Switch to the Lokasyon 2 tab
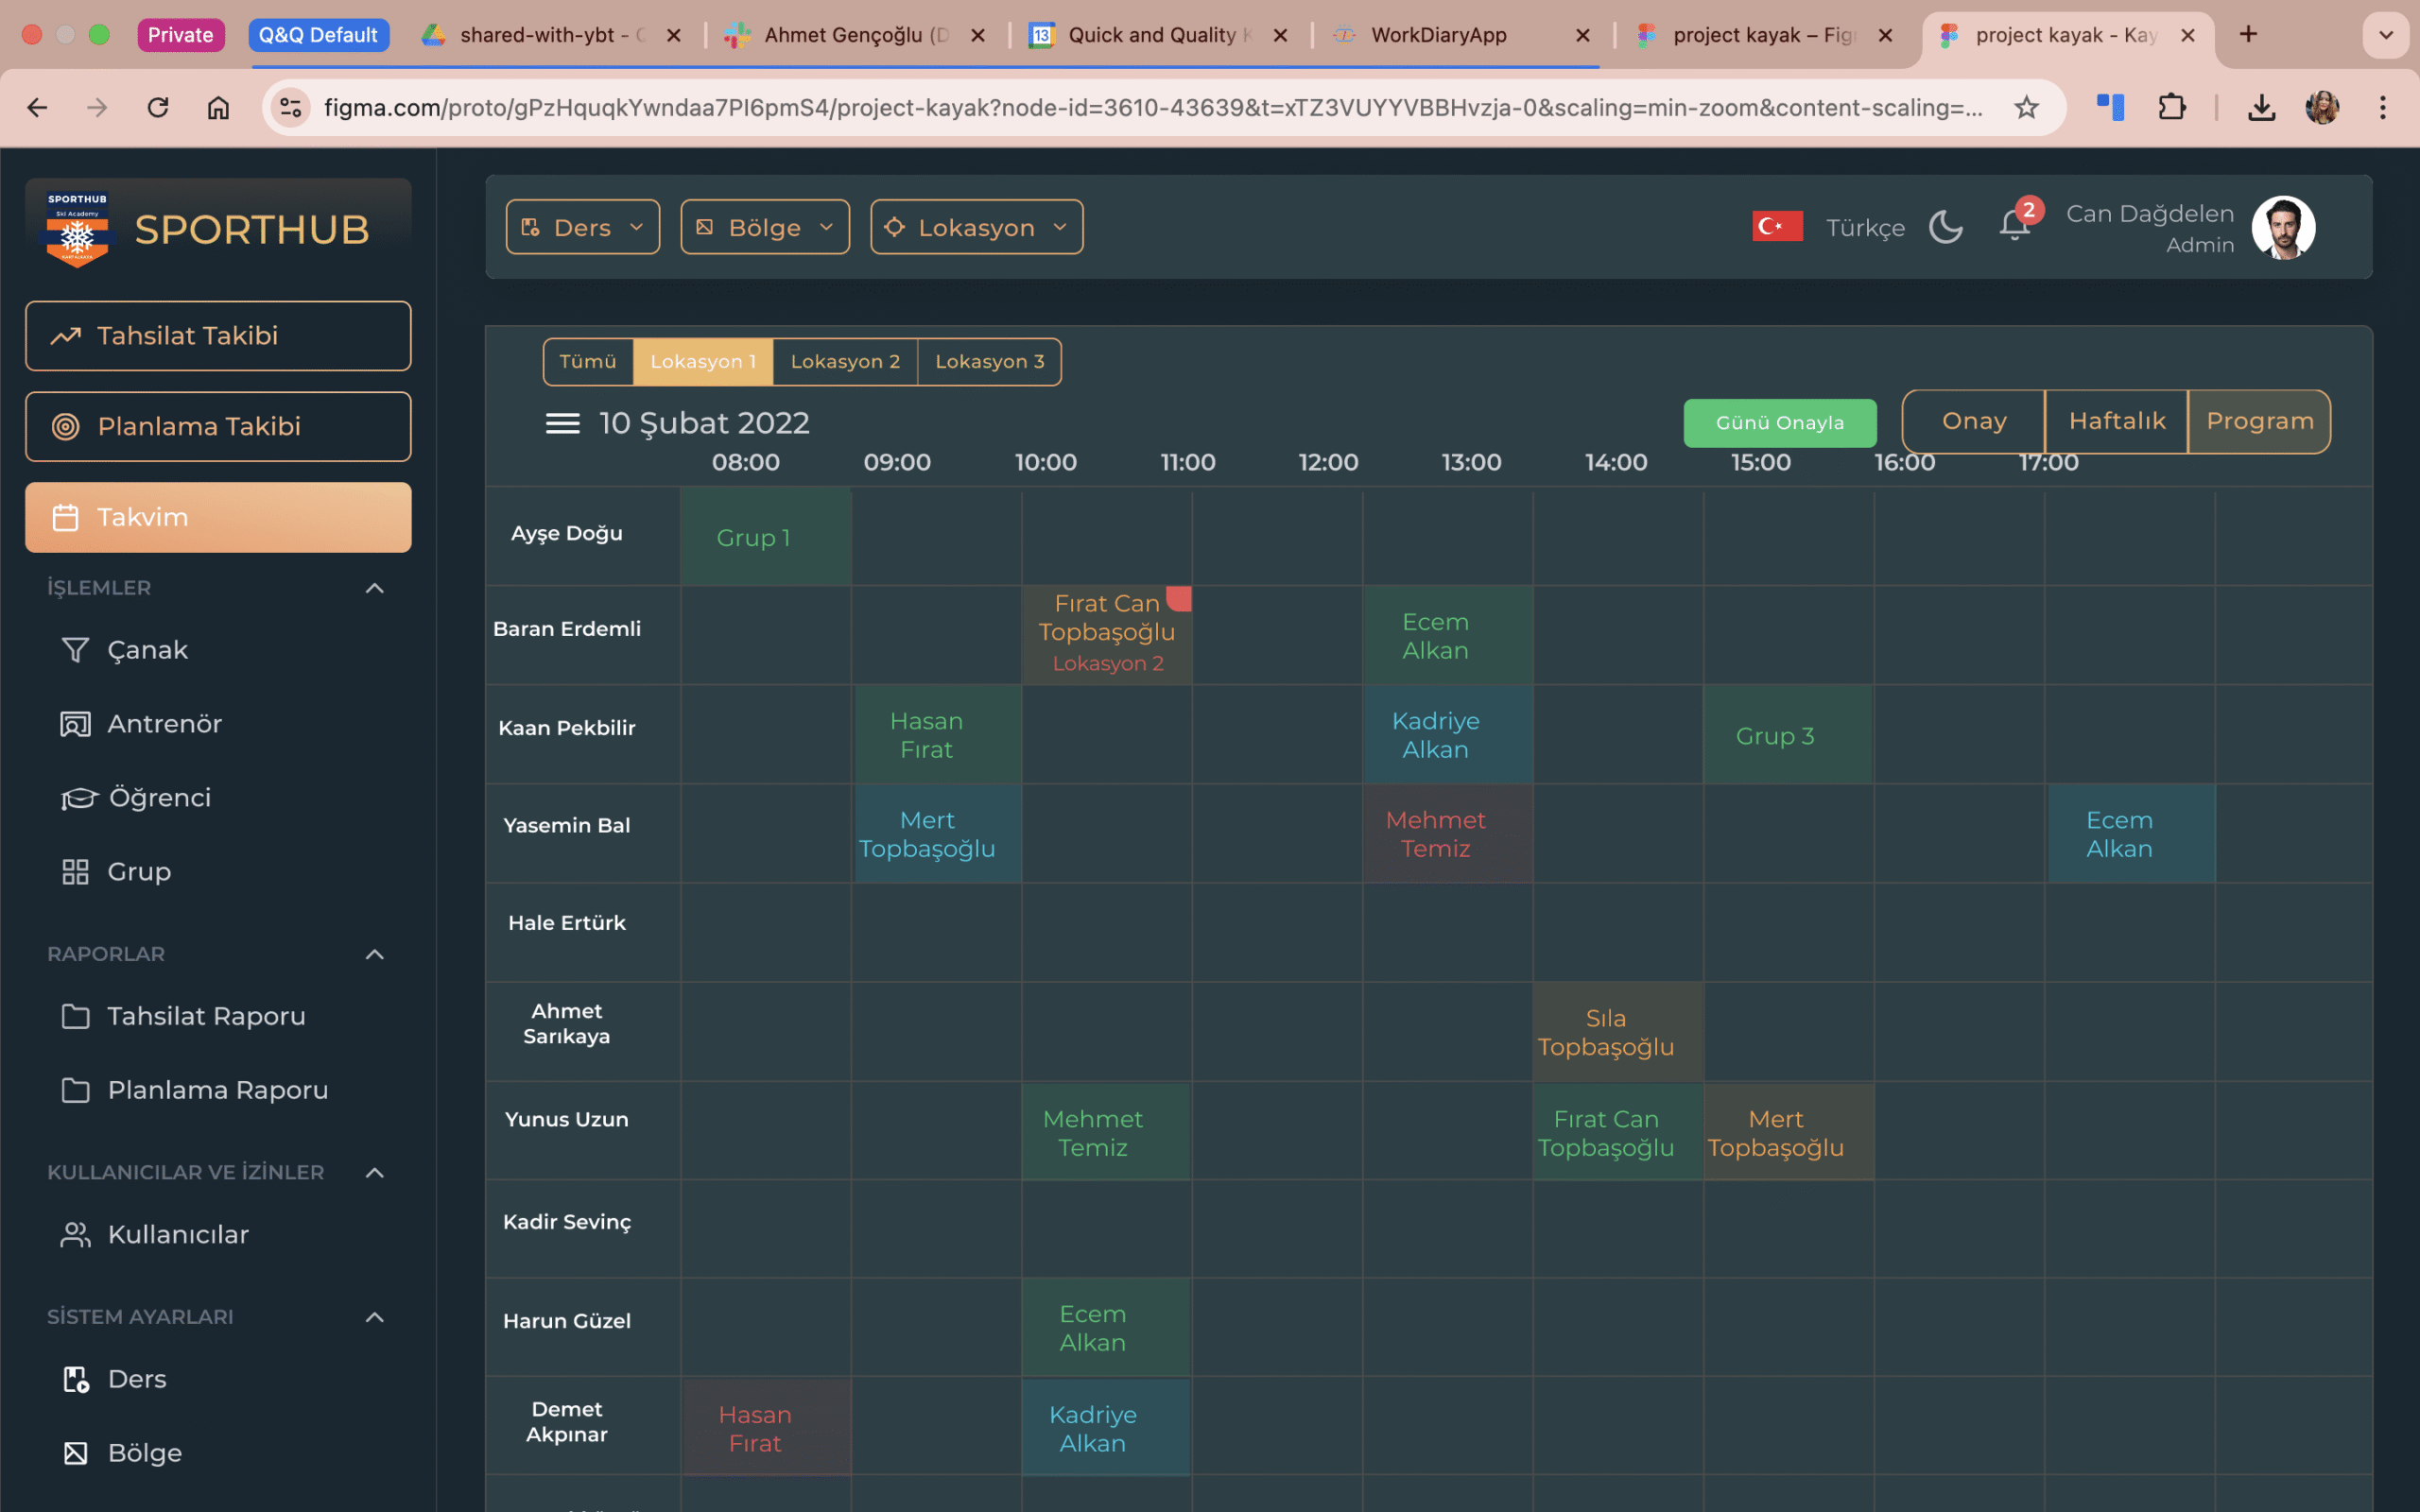2420x1512 pixels. (845, 361)
